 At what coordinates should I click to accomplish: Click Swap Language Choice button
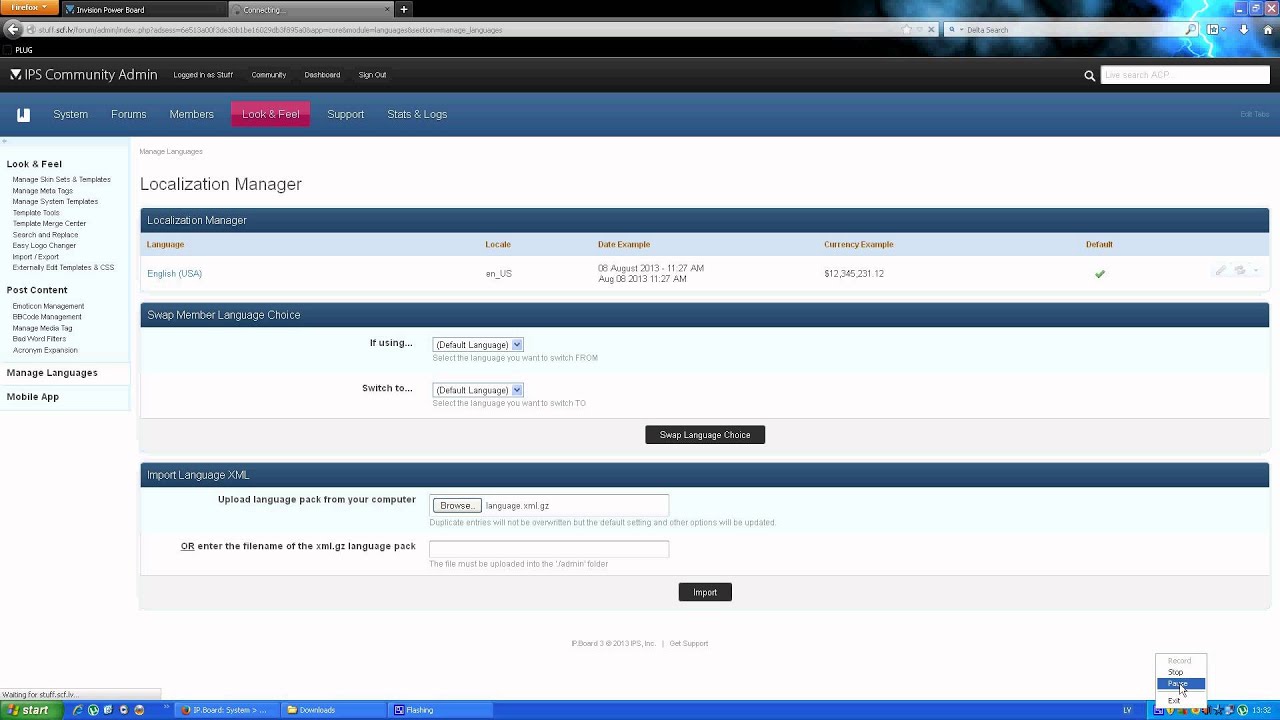tap(705, 435)
